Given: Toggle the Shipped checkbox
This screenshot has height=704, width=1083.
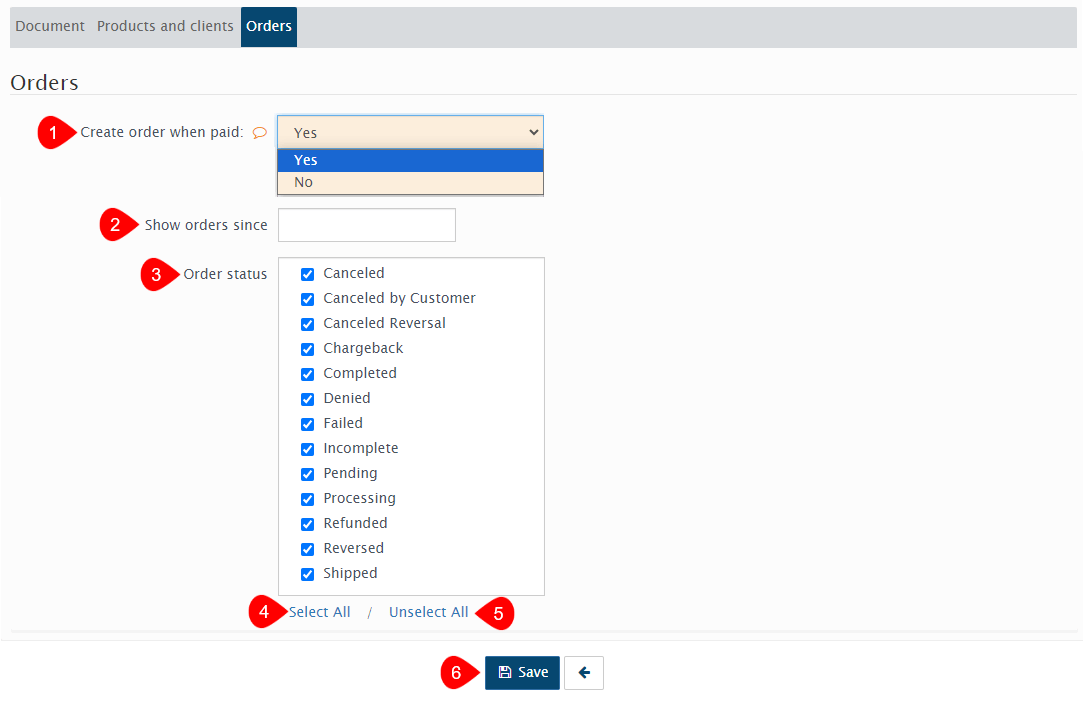Looking at the screenshot, I should [308, 574].
